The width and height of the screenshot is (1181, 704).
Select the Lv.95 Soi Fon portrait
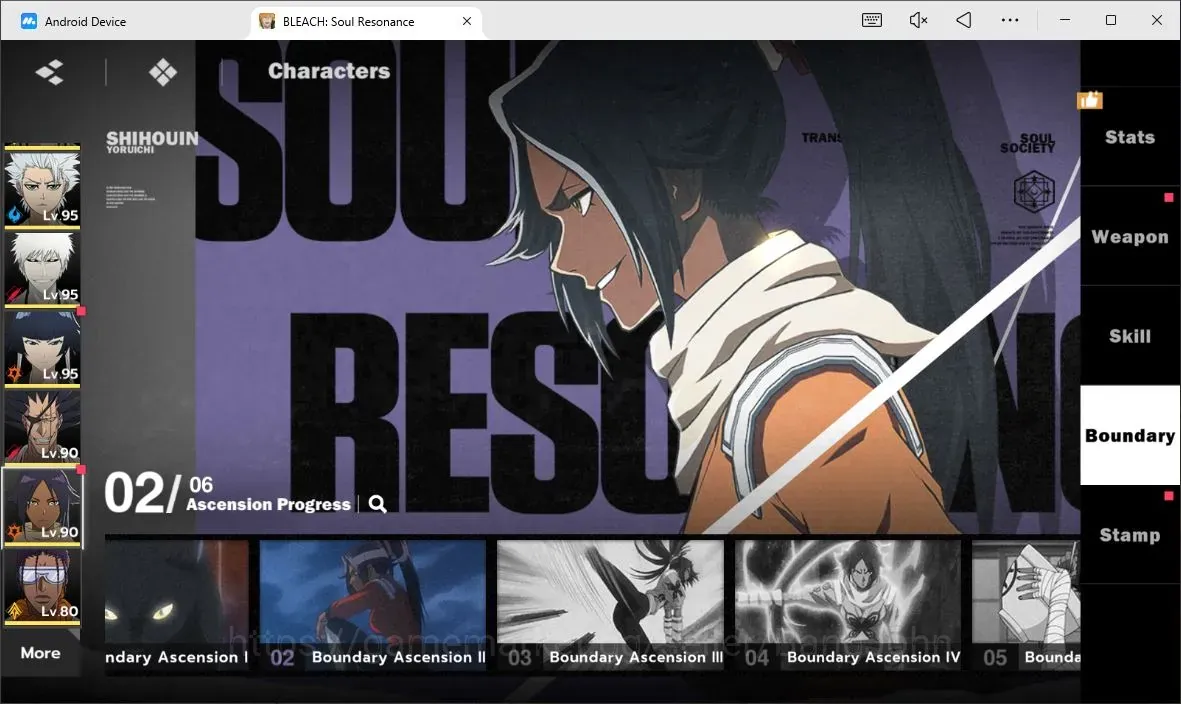coord(42,347)
